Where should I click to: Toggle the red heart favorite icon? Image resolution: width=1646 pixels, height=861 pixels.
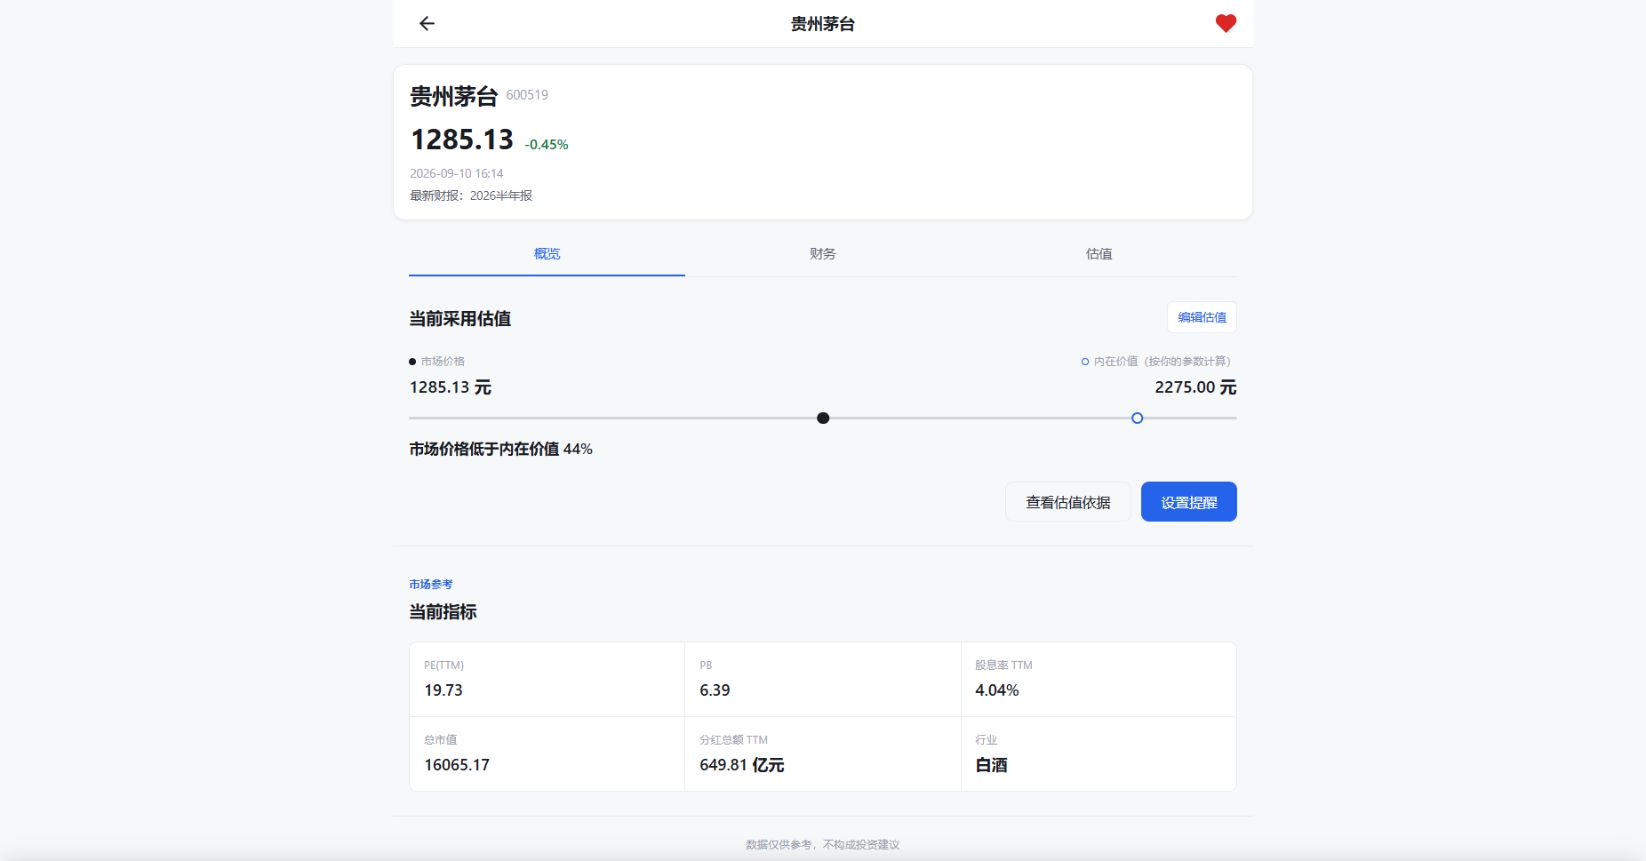[1226, 23]
